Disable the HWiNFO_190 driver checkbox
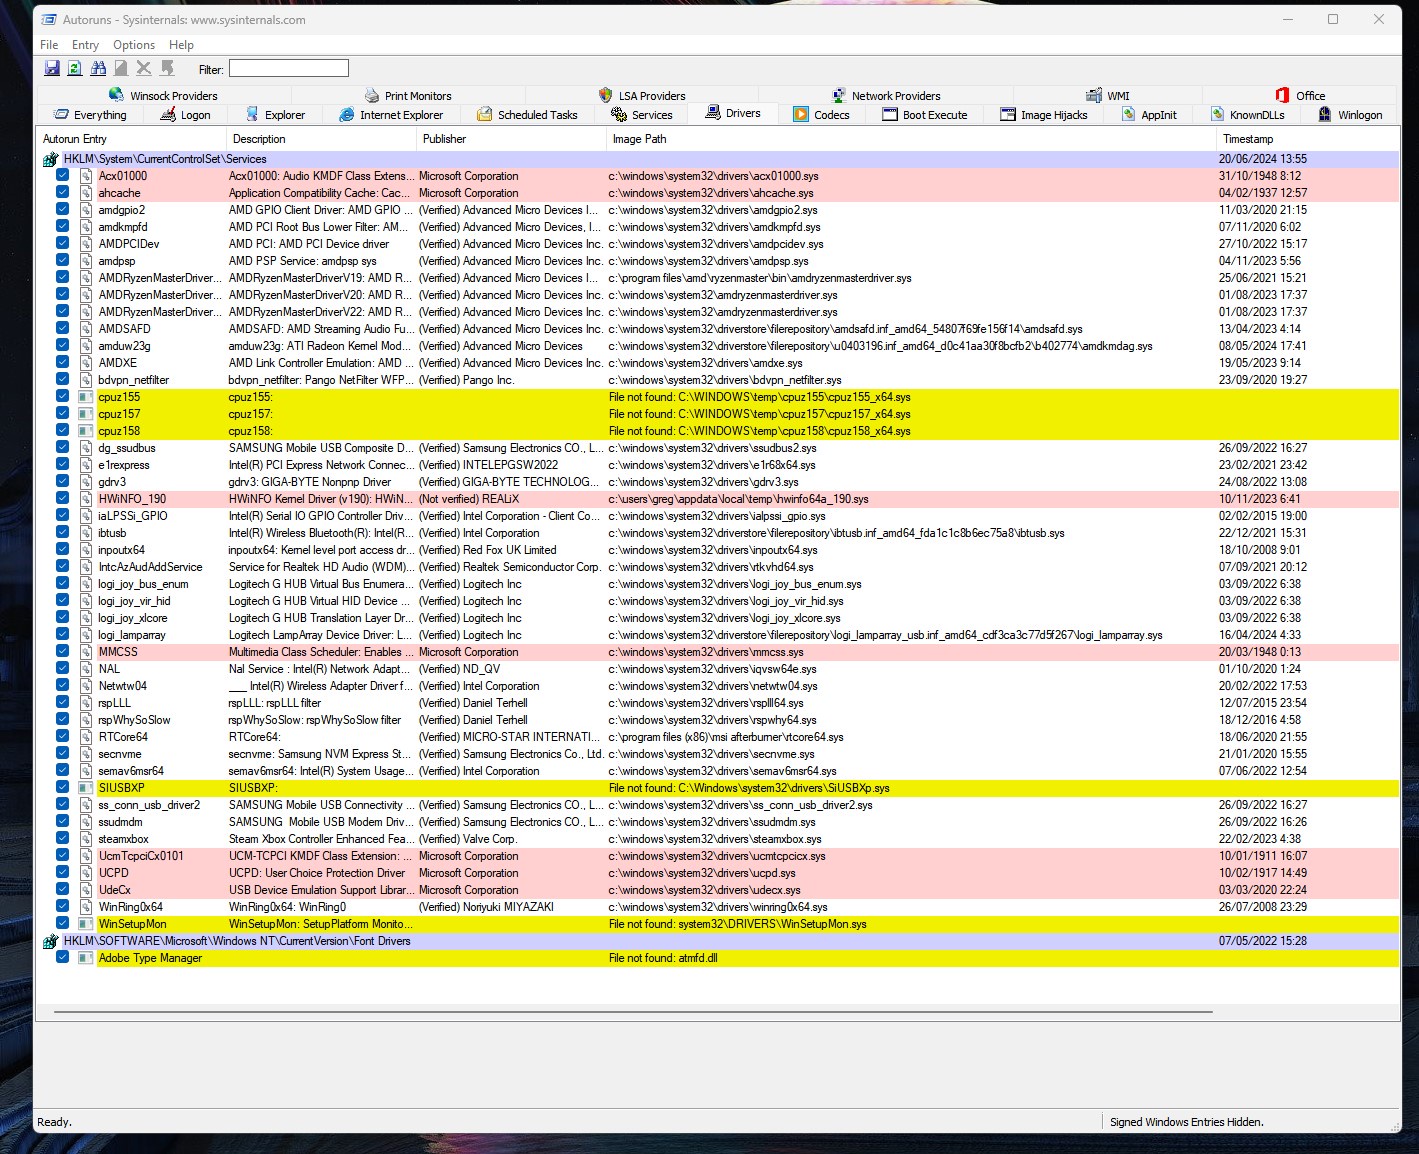Image resolution: width=1419 pixels, height=1154 pixels. (62, 499)
